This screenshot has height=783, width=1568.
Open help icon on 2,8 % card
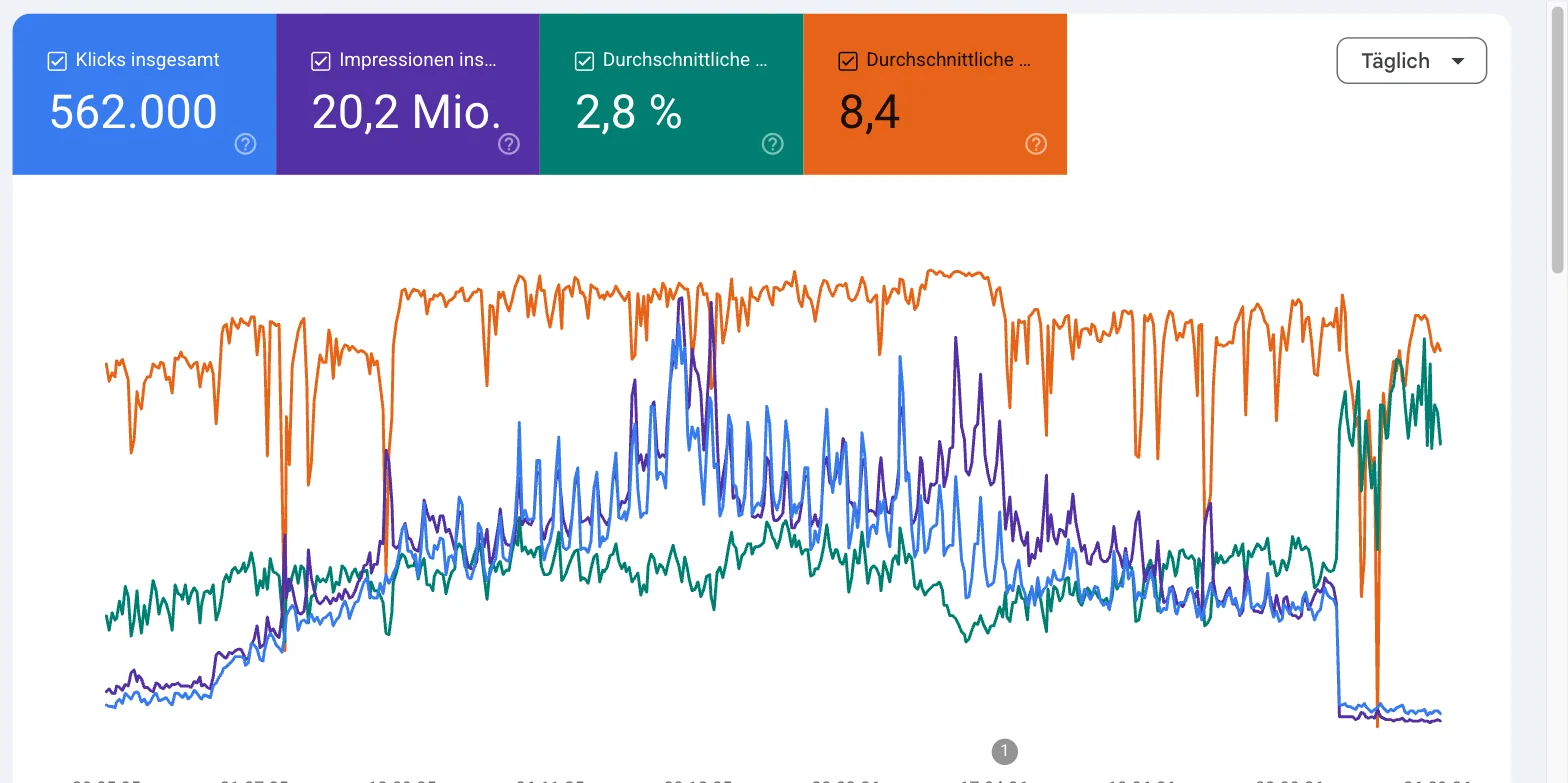point(773,144)
